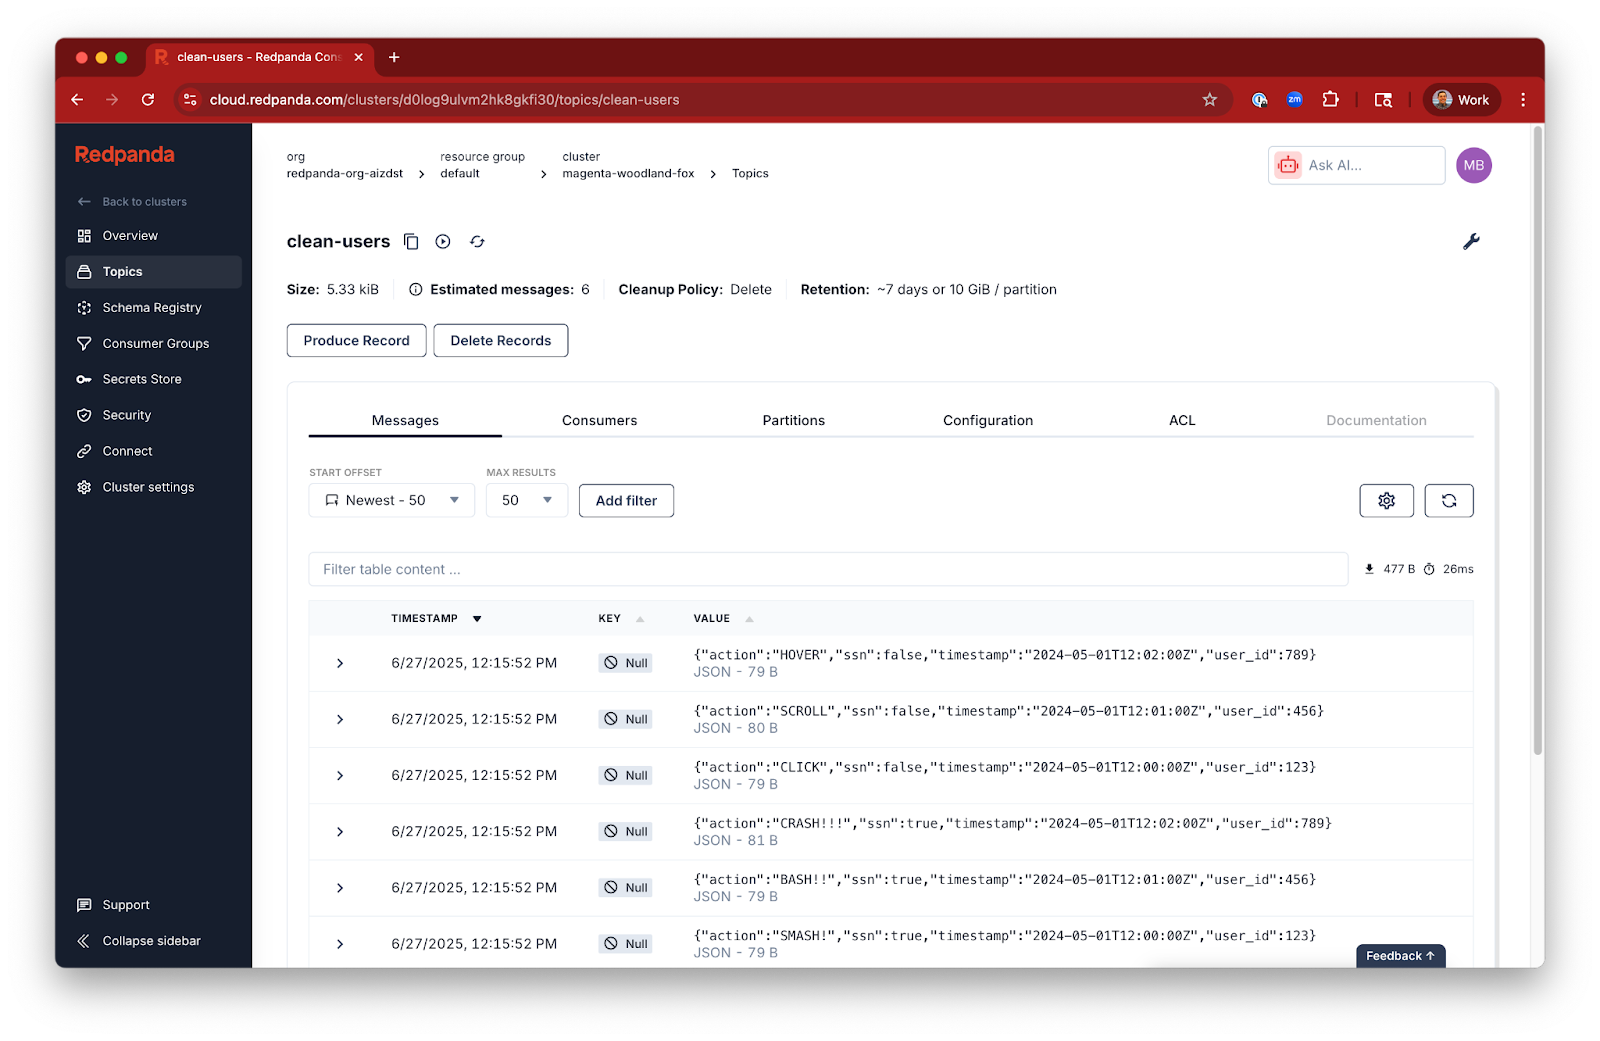
Task: Open the Max Results dropdown
Action: [x=527, y=500]
